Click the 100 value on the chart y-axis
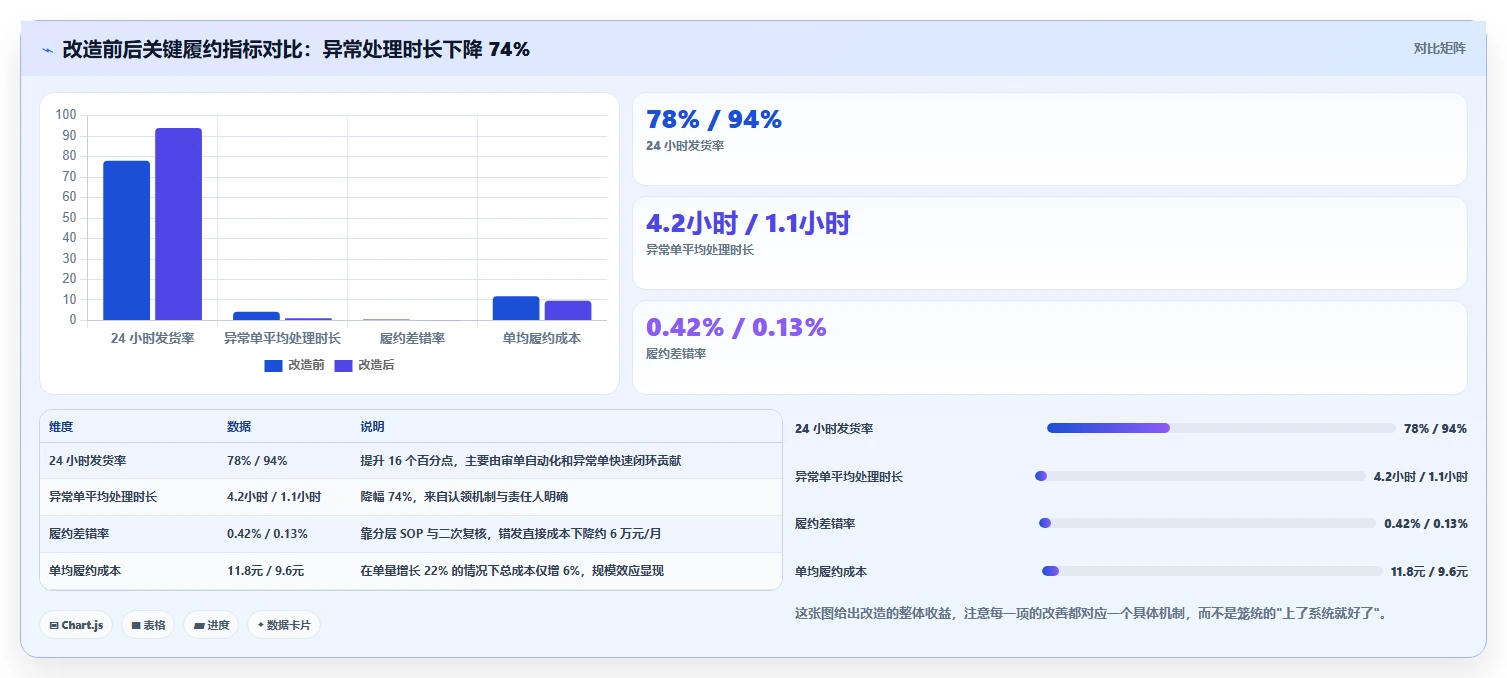Screen dimensions: 1507x678 click(x=66, y=115)
